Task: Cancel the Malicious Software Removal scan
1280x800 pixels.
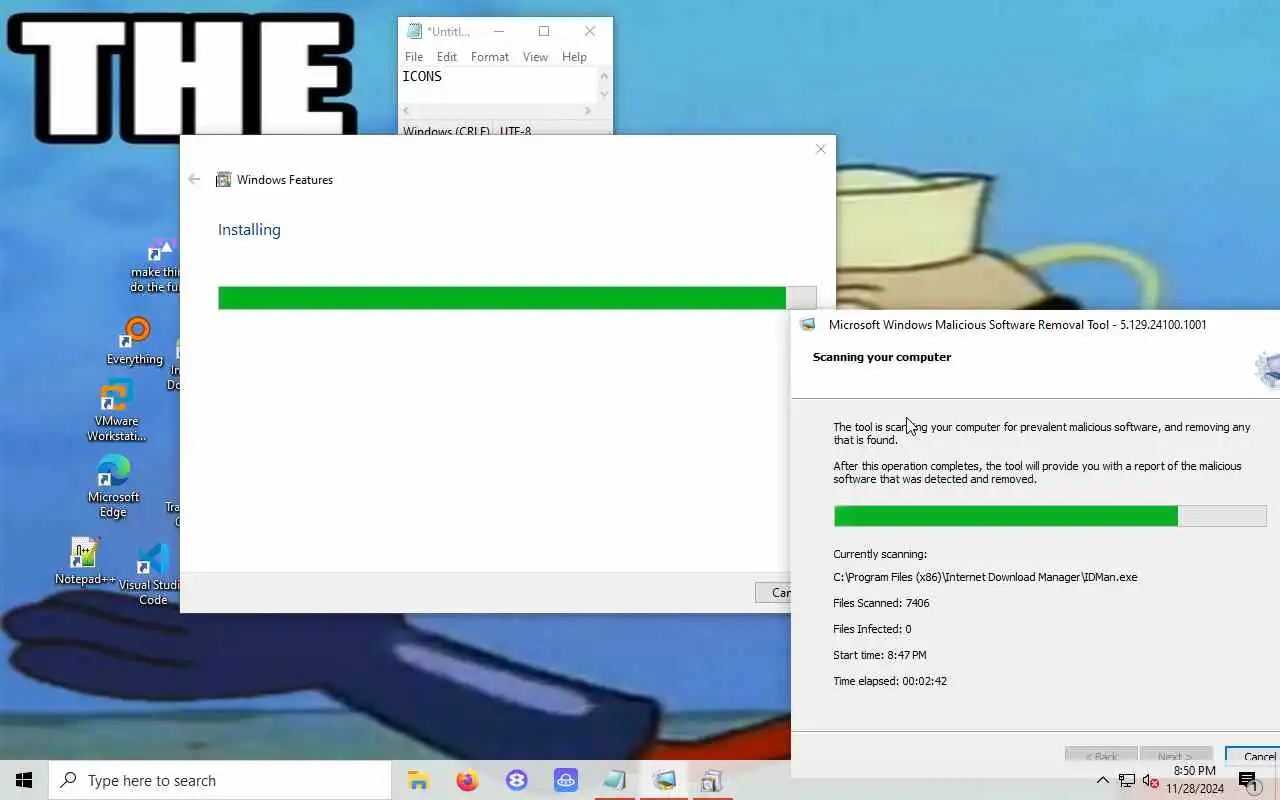Action: 1252,757
